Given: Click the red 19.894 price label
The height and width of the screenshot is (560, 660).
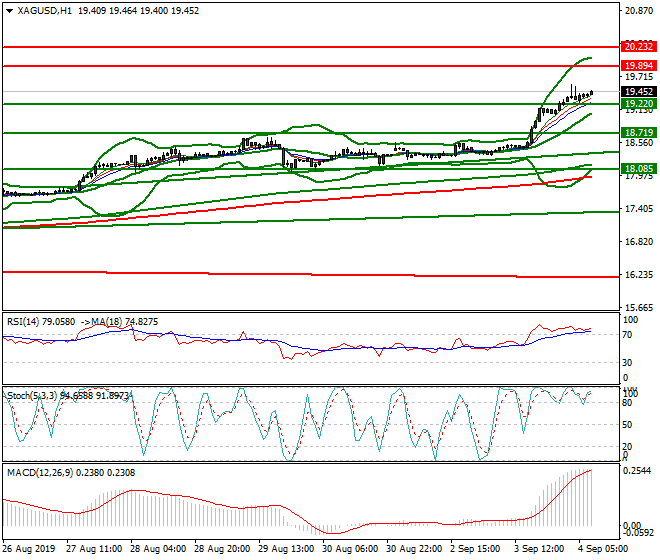Looking at the screenshot, I should tap(639, 66).
